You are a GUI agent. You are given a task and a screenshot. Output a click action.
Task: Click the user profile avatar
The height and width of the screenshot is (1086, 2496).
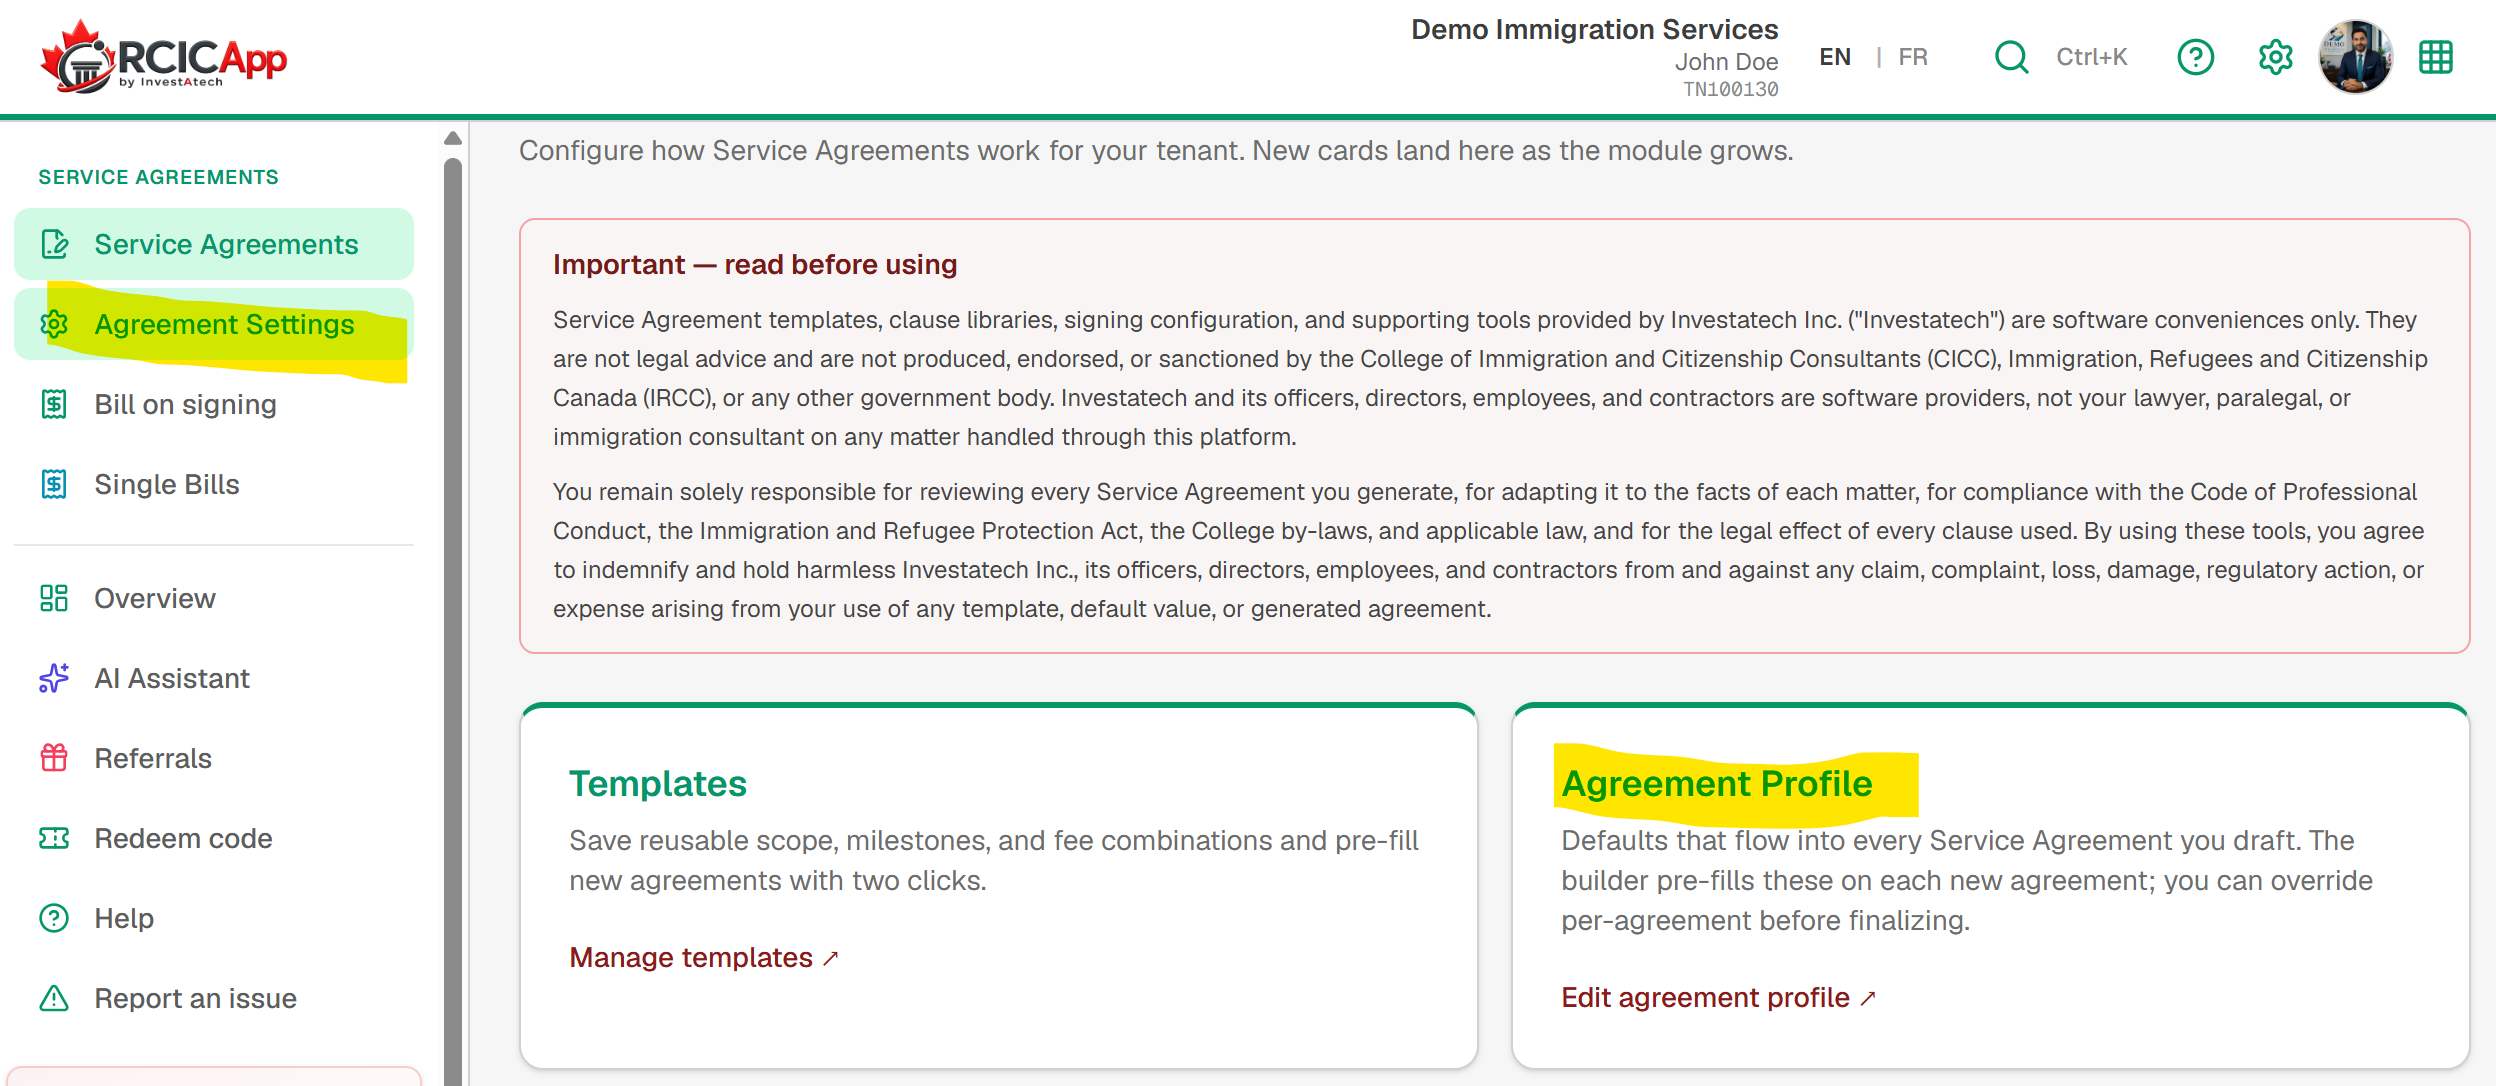[2355, 57]
